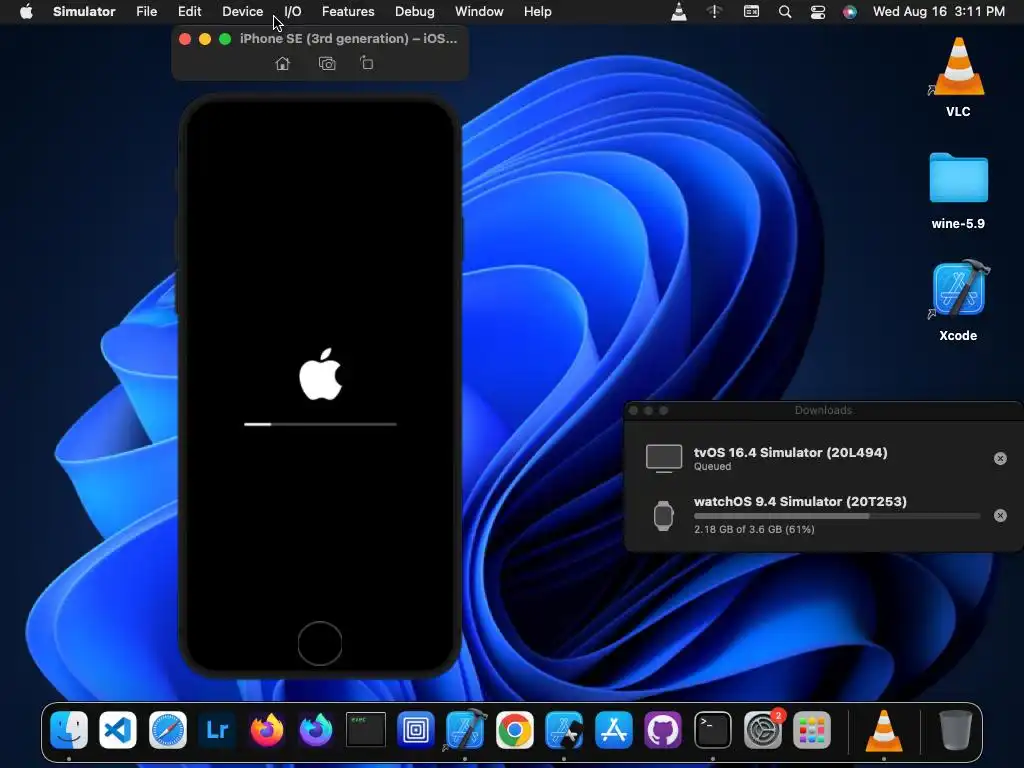This screenshot has width=1024, height=768.
Task: Click the watchOS 9.4 download progress bar
Action: [837, 516]
